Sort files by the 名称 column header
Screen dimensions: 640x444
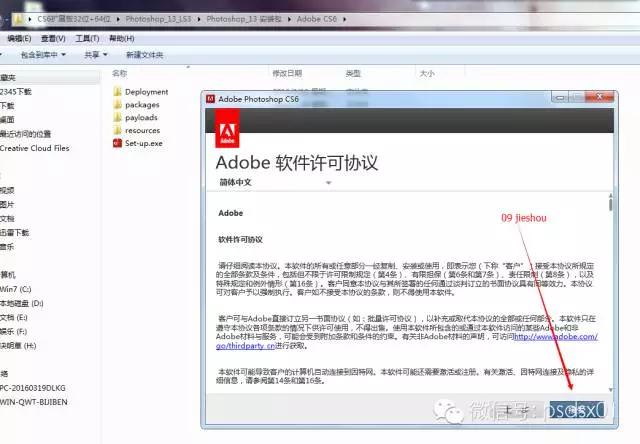pos(120,73)
